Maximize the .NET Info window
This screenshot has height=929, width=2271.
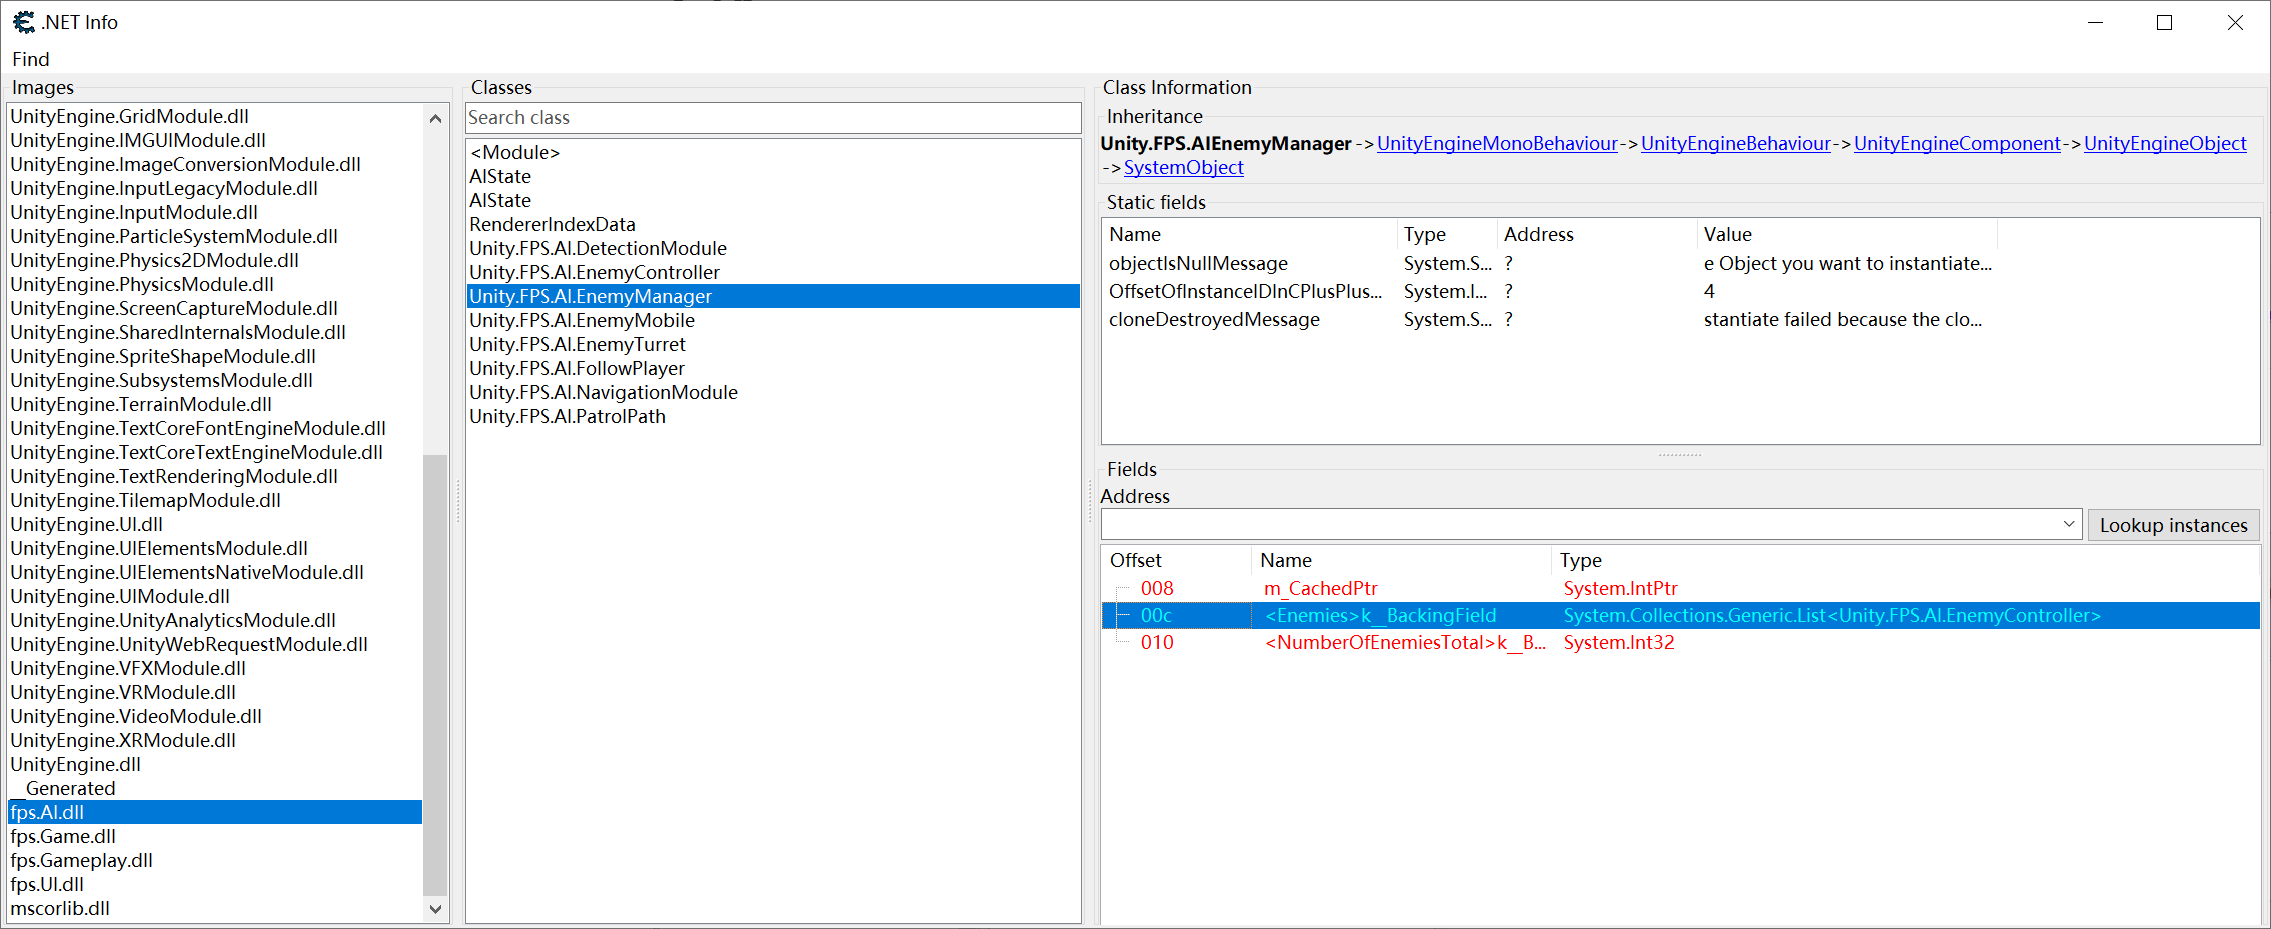pos(2165,23)
